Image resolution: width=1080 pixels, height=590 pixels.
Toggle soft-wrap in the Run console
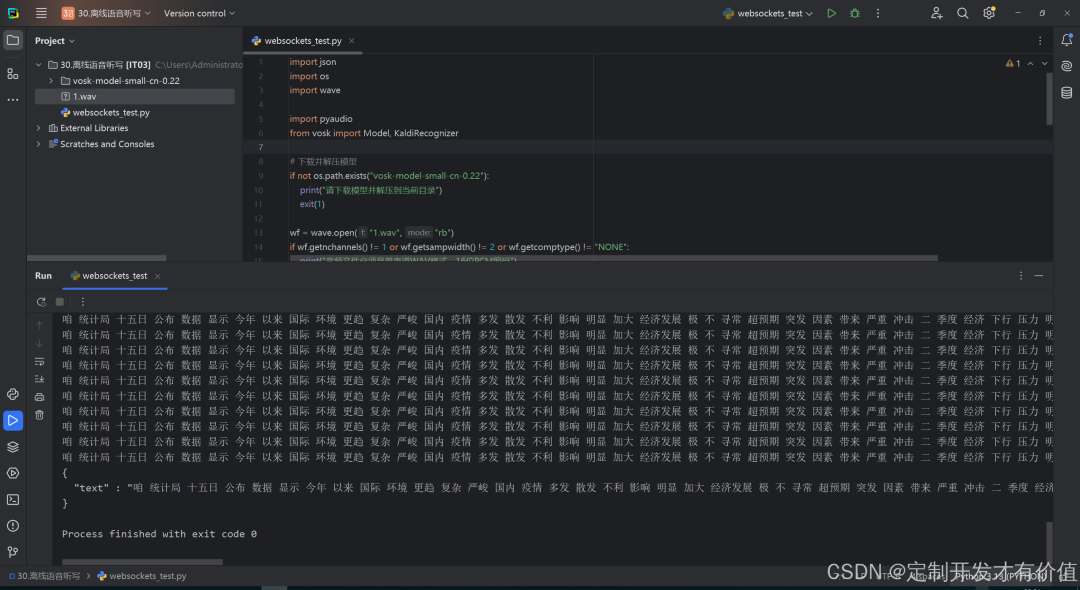[39, 361]
